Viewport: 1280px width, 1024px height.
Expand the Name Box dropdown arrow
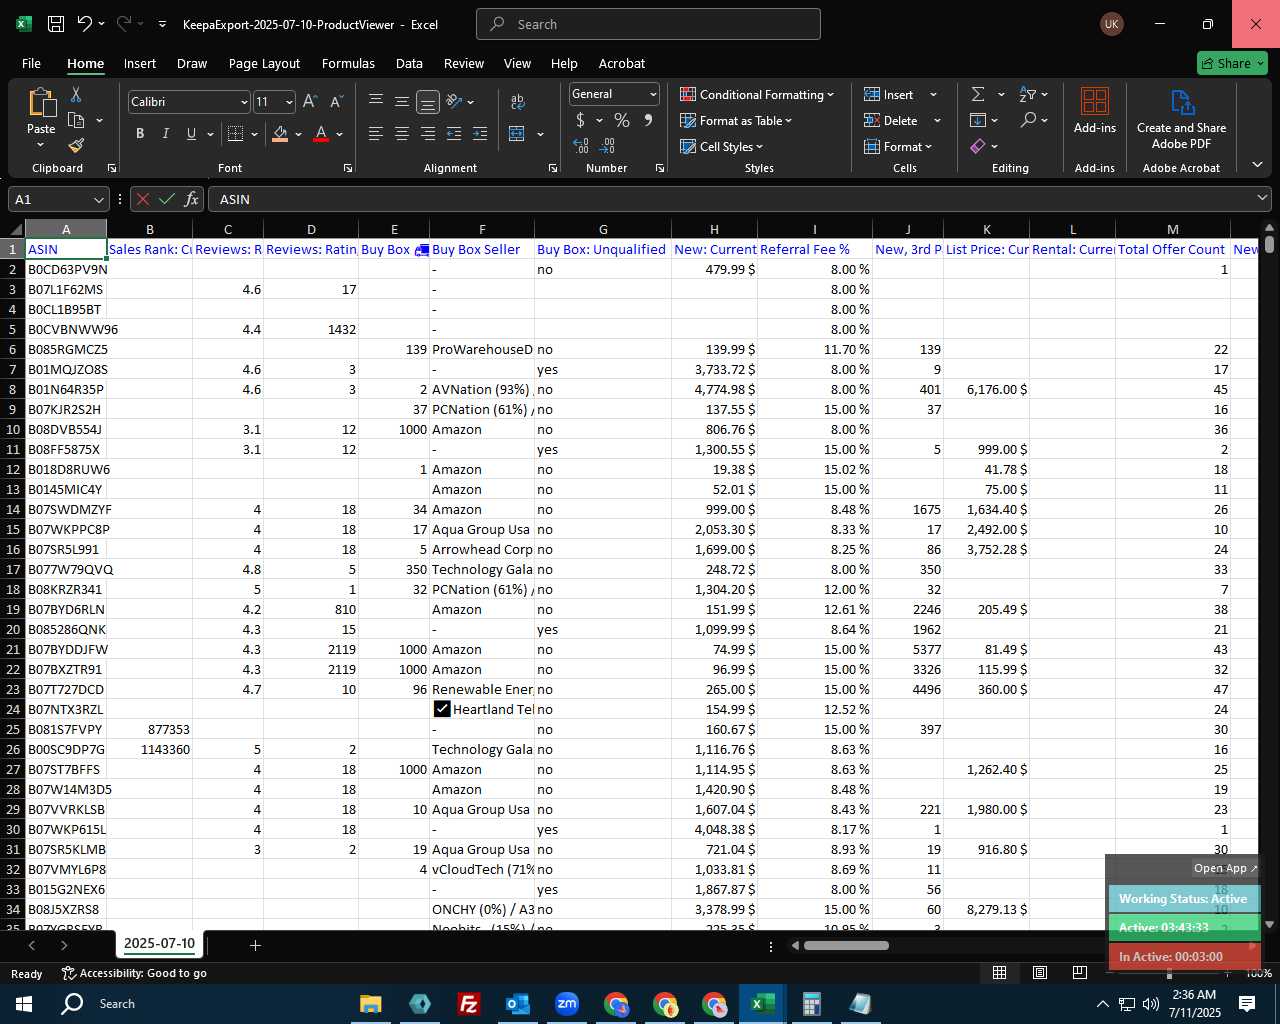pyautogui.click(x=98, y=199)
